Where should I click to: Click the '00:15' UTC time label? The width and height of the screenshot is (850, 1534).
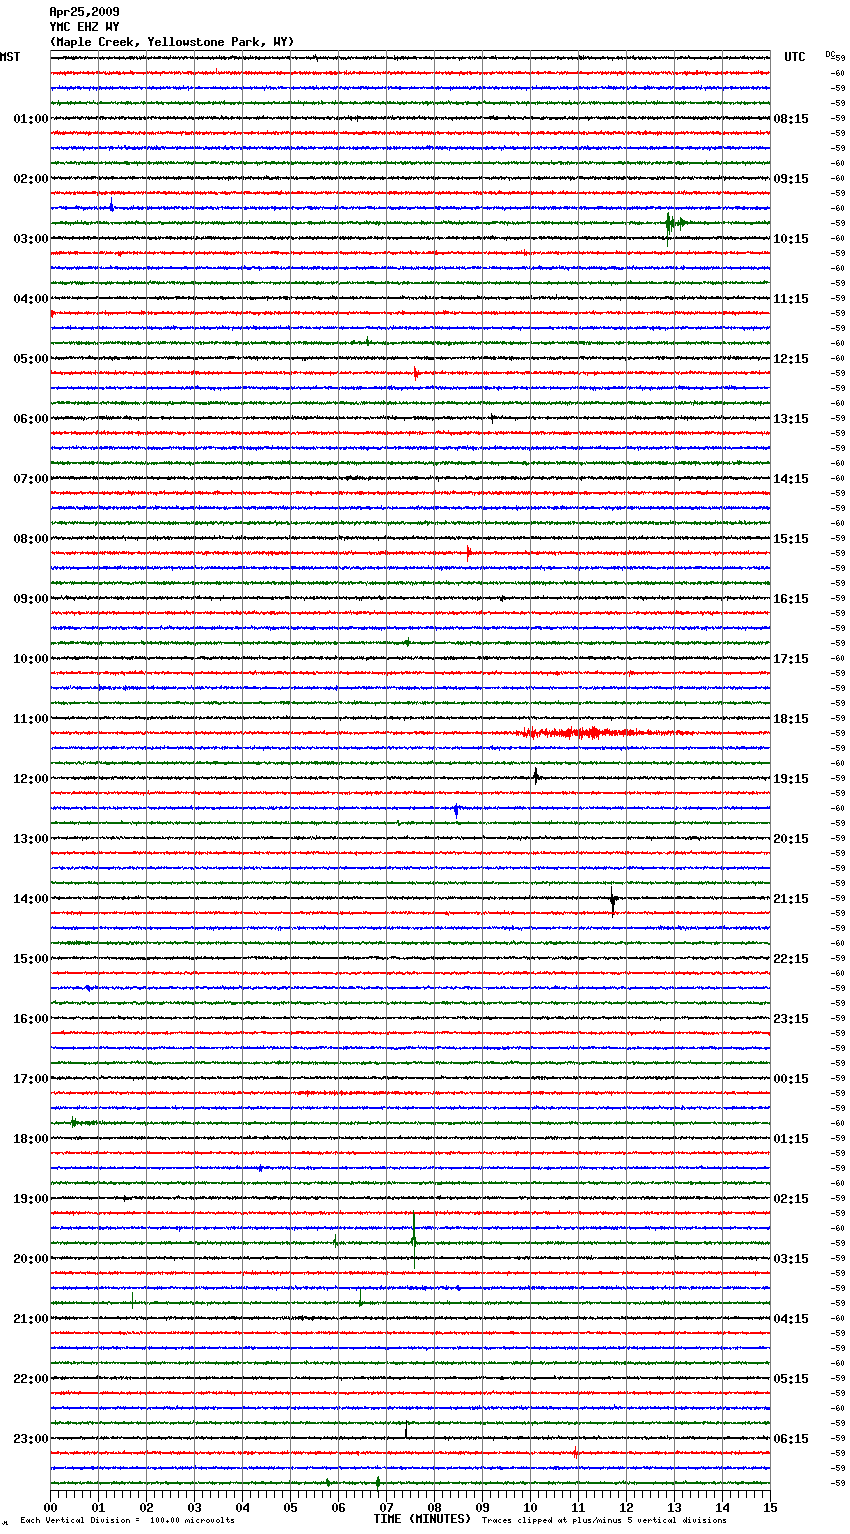pyautogui.click(x=791, y=1079)
